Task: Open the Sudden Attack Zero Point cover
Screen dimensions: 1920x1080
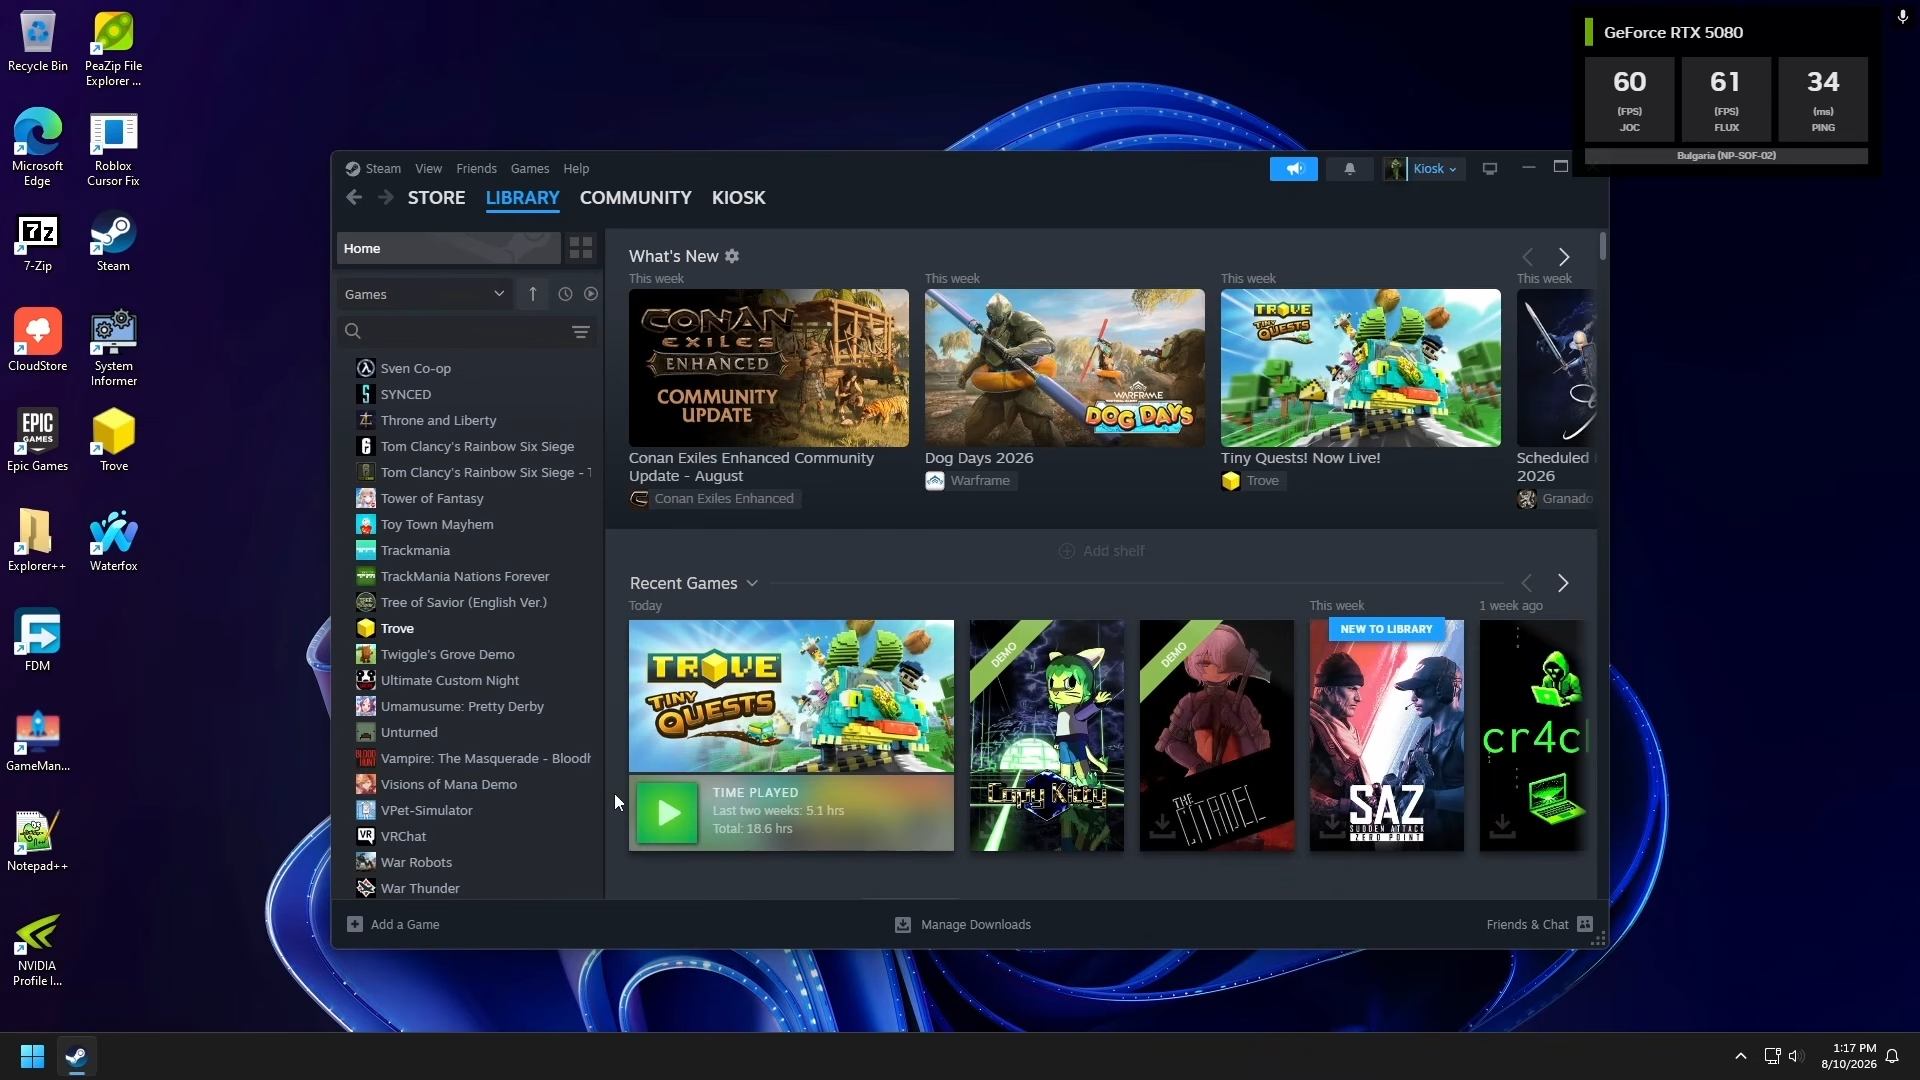Action: (1387, 736)
